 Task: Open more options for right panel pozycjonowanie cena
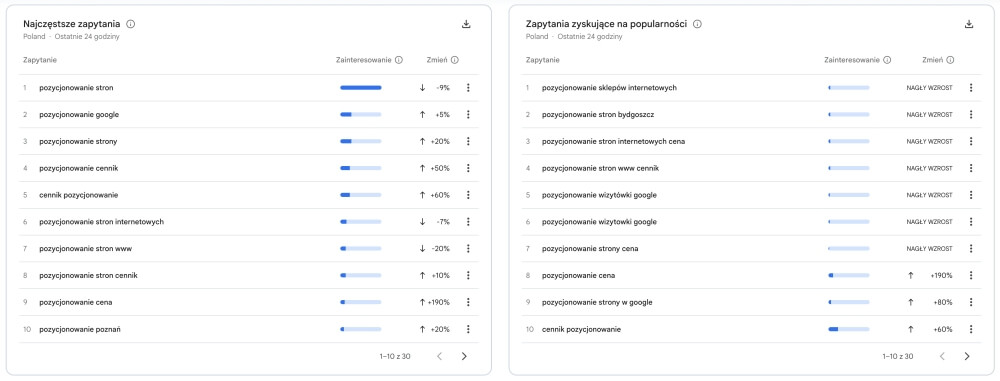click(971, 276)
